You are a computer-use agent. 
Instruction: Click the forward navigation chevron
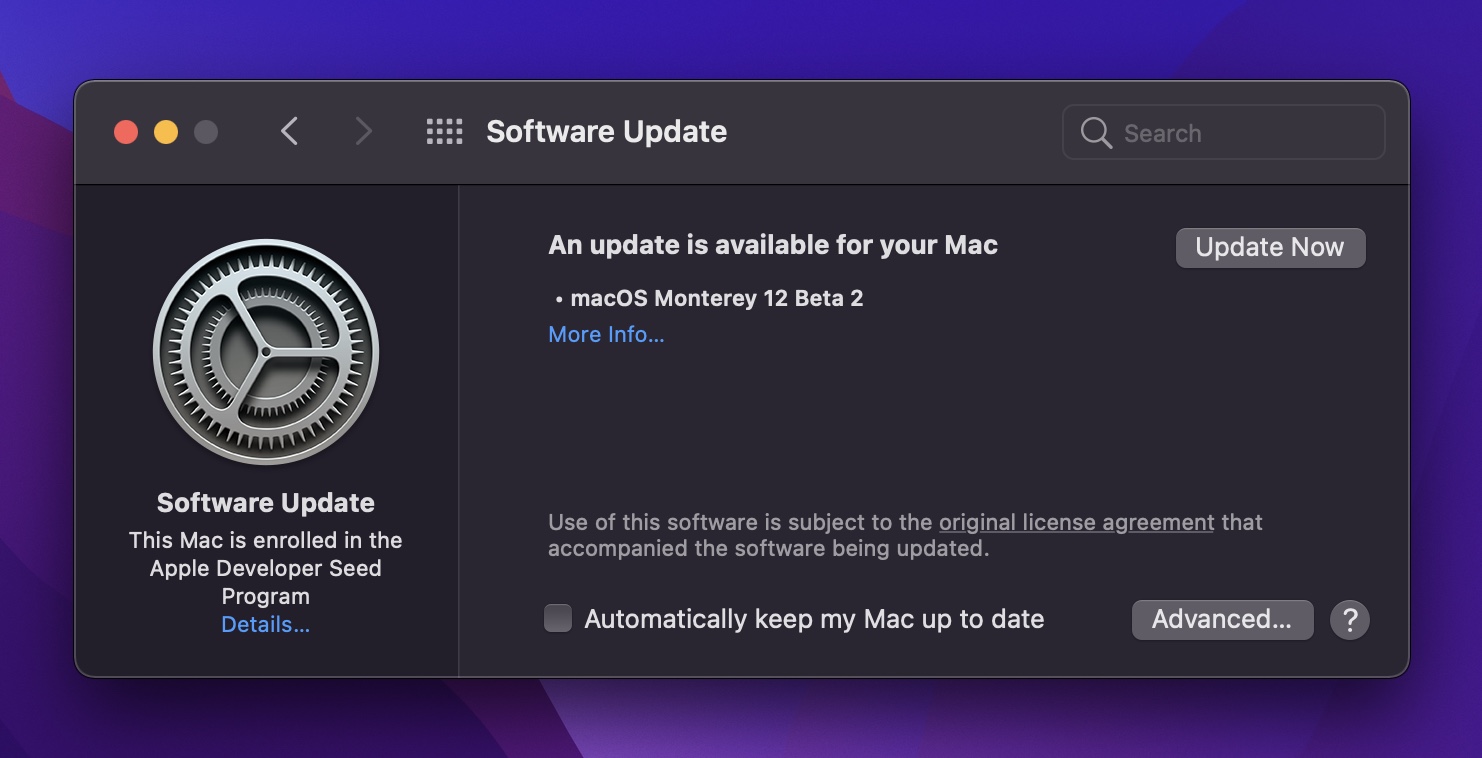[x=363, y=132]
